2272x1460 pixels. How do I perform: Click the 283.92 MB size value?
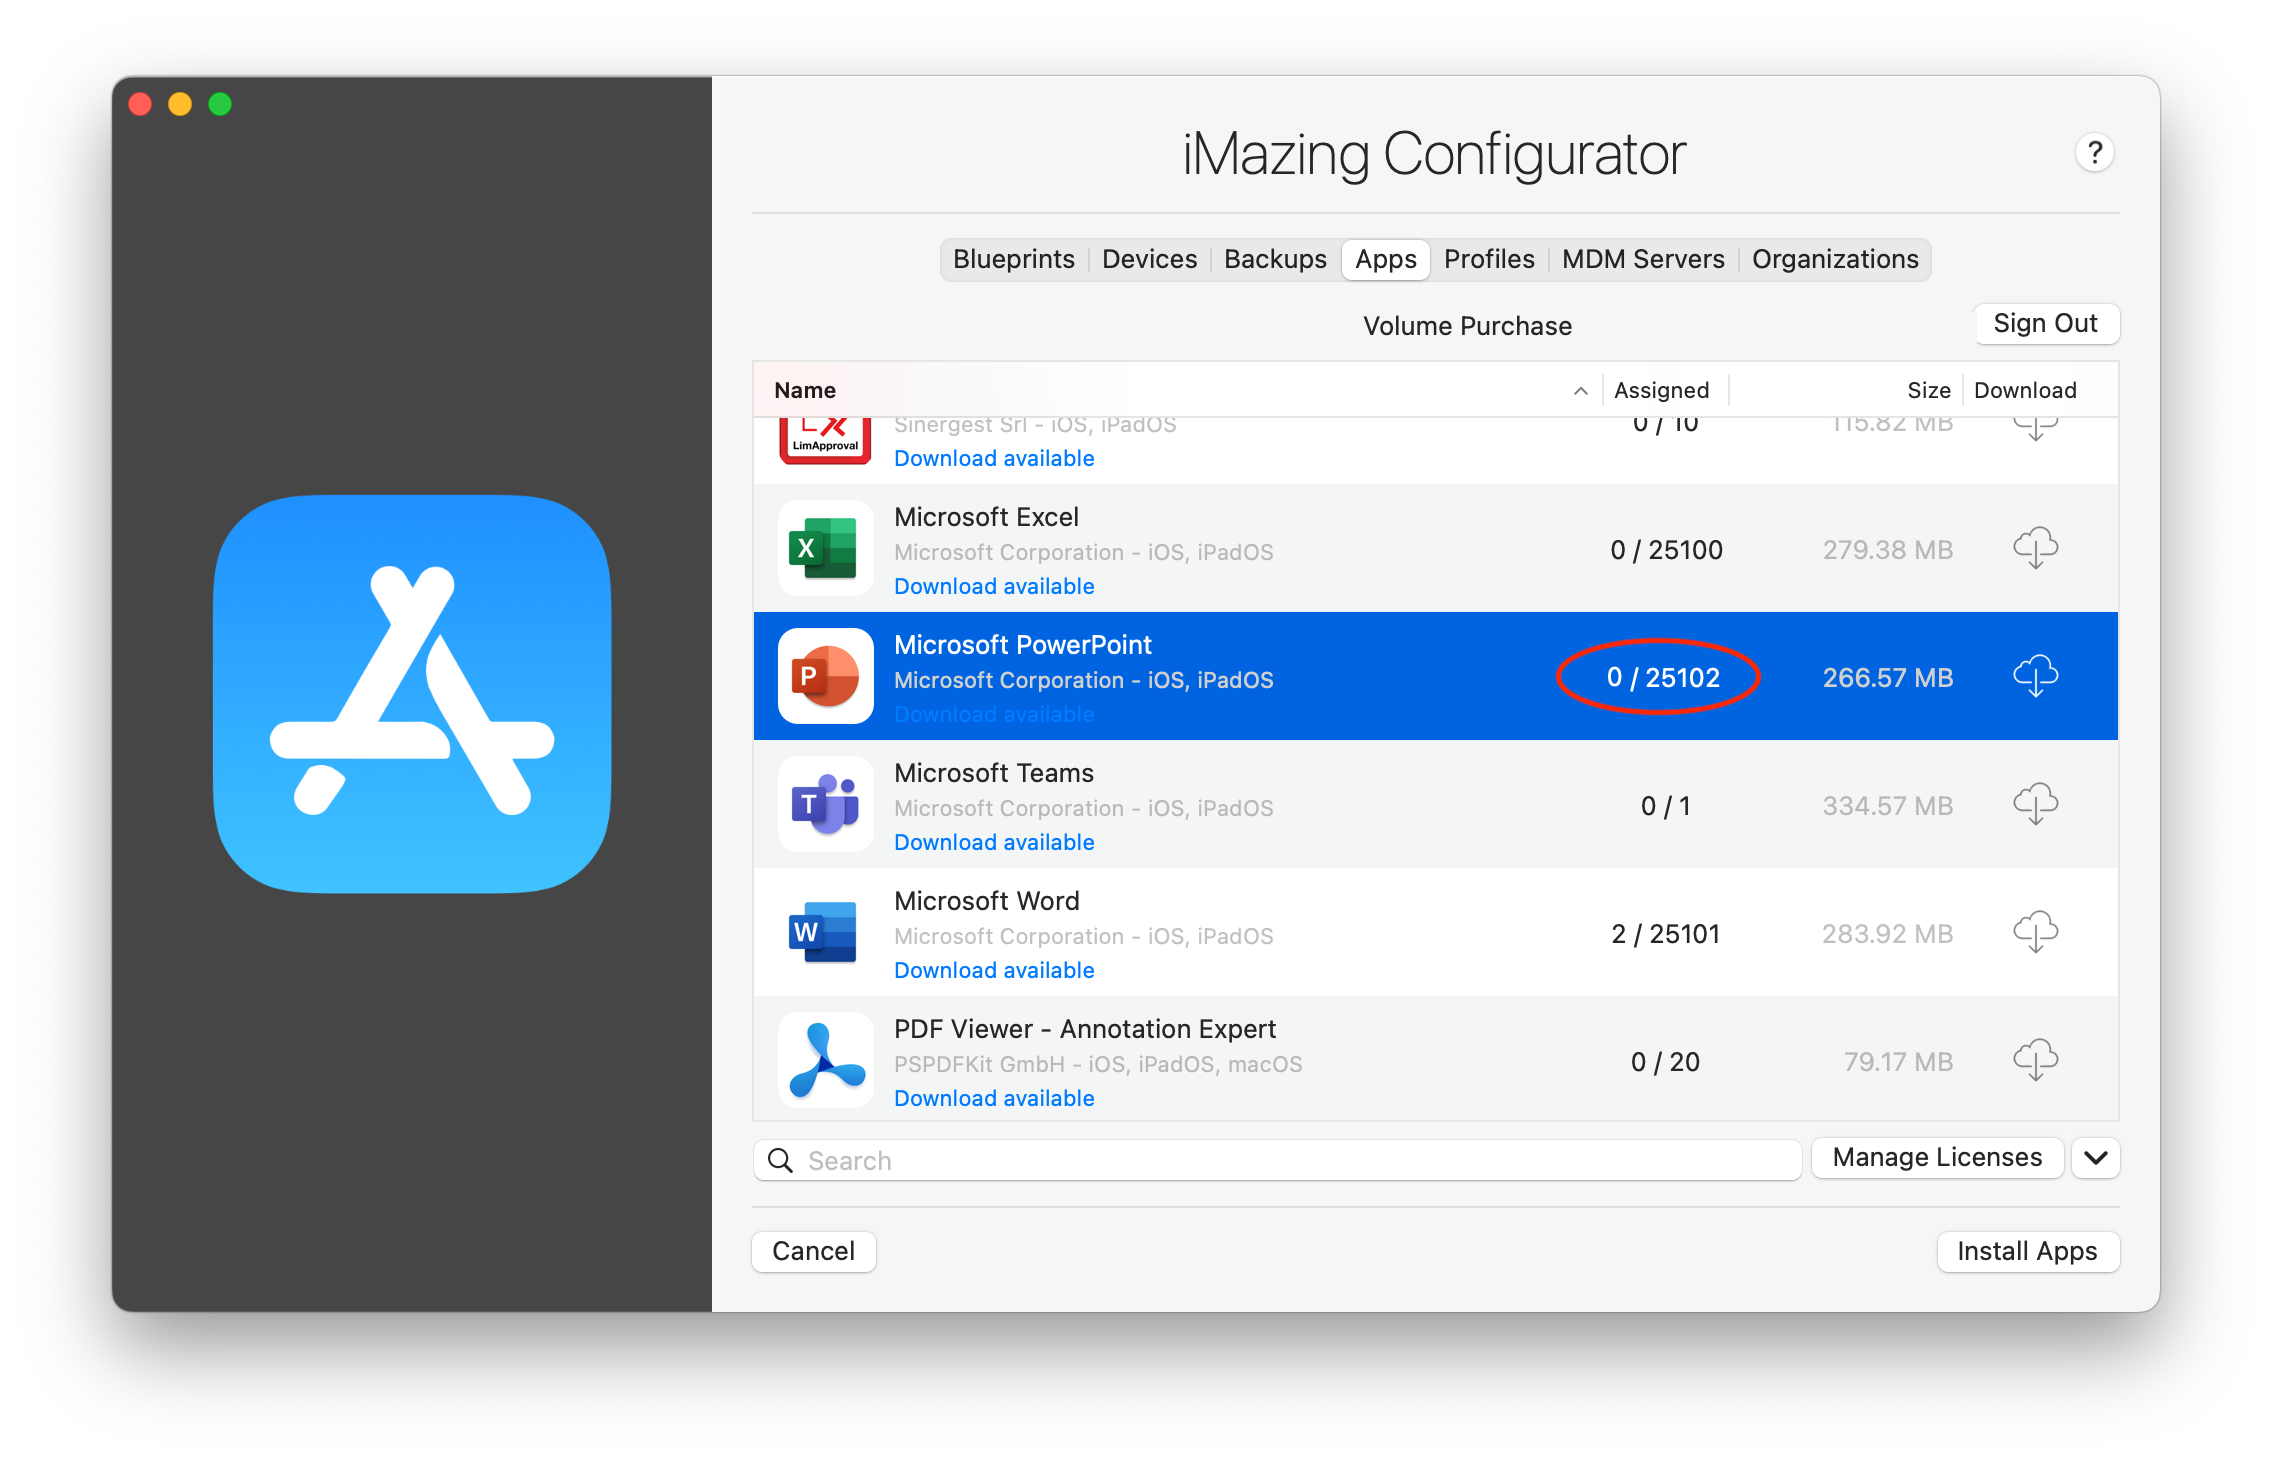1887,934
